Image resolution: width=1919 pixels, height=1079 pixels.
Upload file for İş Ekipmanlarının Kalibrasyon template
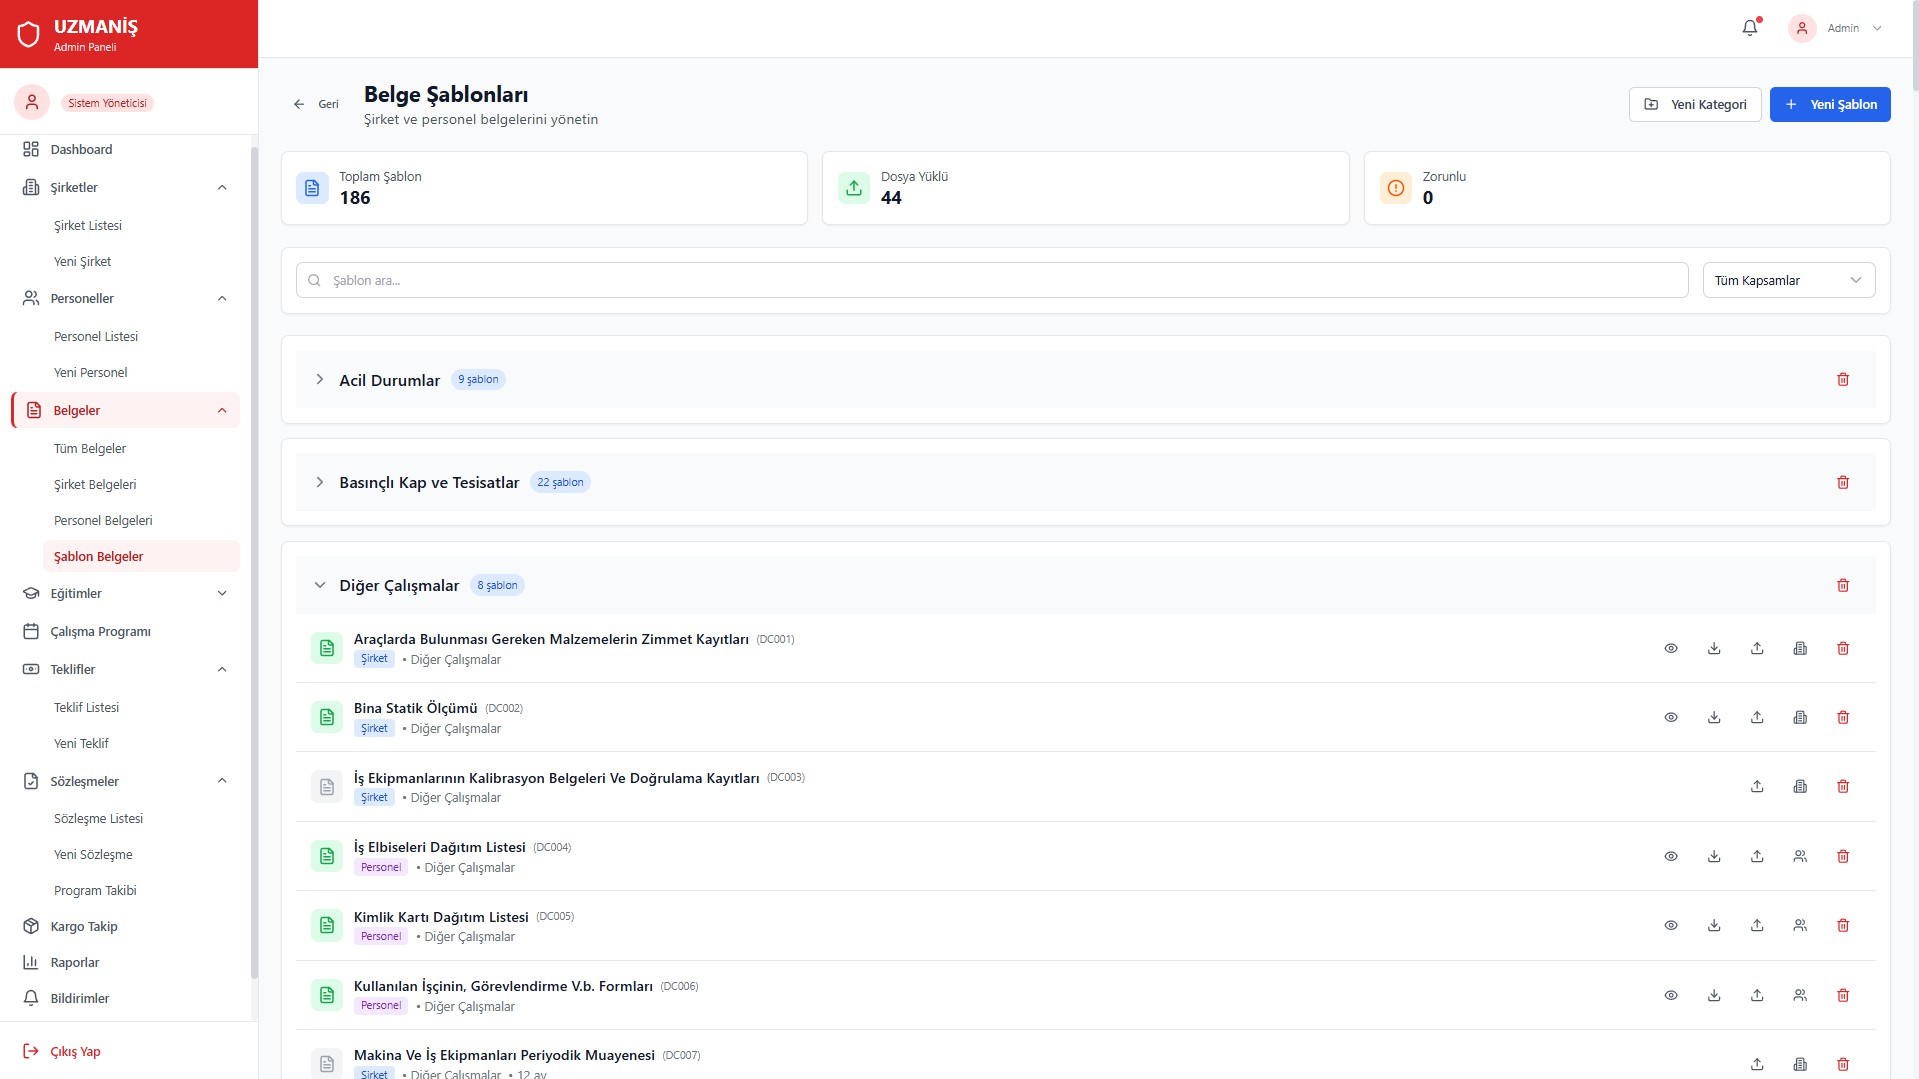1756,787
